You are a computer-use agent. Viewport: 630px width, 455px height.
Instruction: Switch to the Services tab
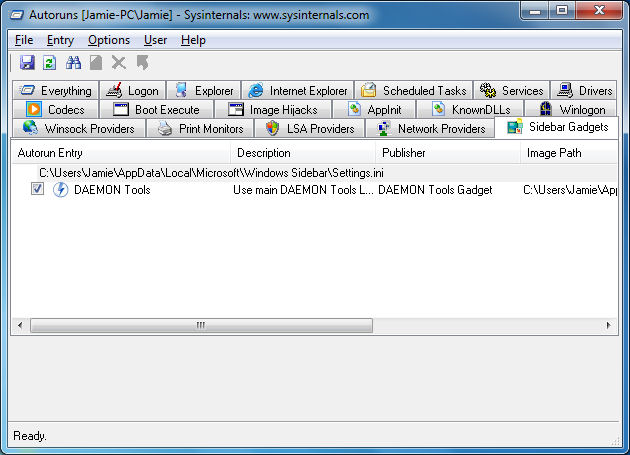point(511,90)
